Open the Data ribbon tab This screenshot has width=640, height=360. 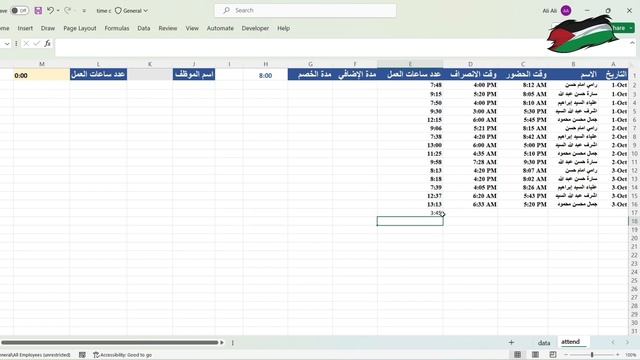(144, 28)
